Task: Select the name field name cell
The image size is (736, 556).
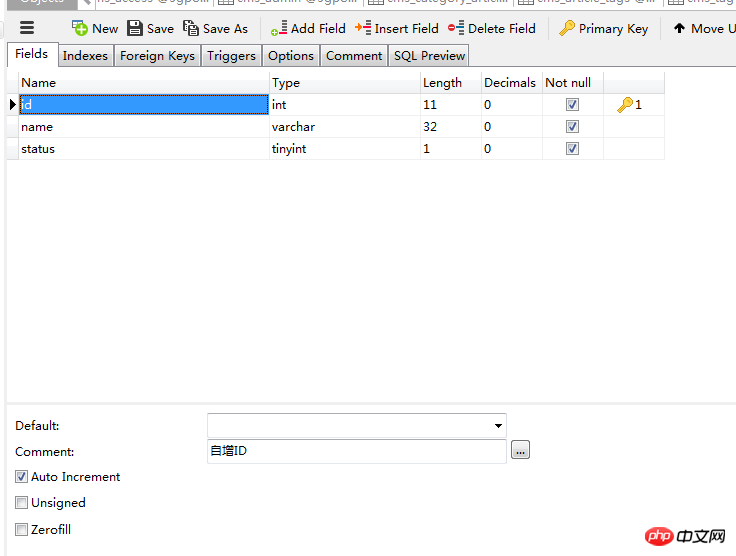Action: click(144, 126)
